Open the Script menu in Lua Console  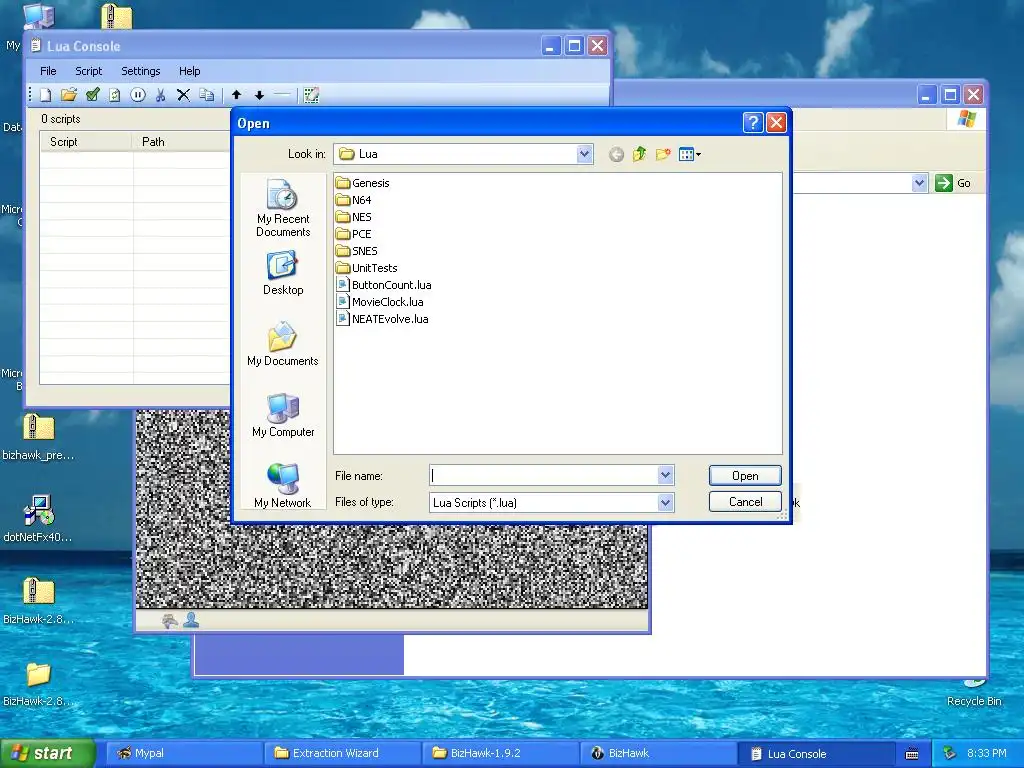(89, 71)
